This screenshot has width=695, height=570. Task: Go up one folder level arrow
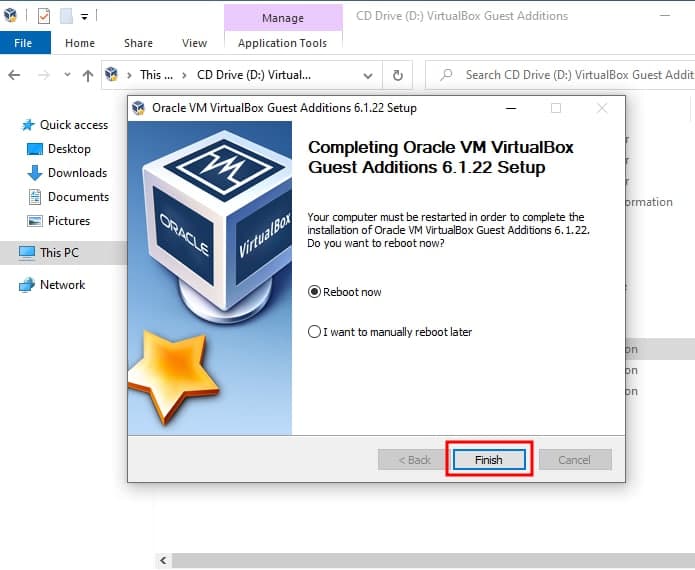tap(88, 75)
